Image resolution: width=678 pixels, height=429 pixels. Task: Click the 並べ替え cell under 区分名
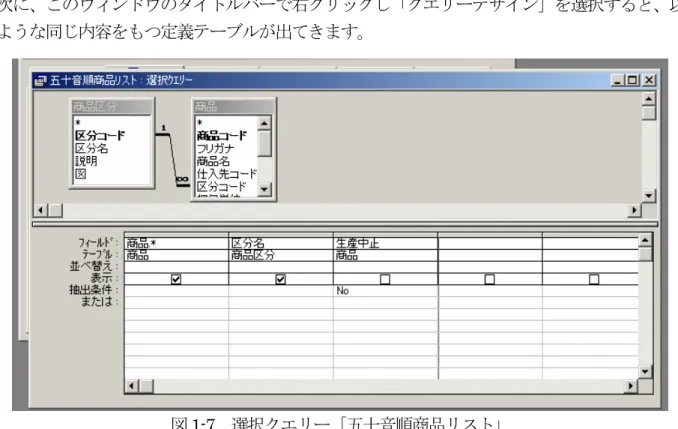point(281,267)
